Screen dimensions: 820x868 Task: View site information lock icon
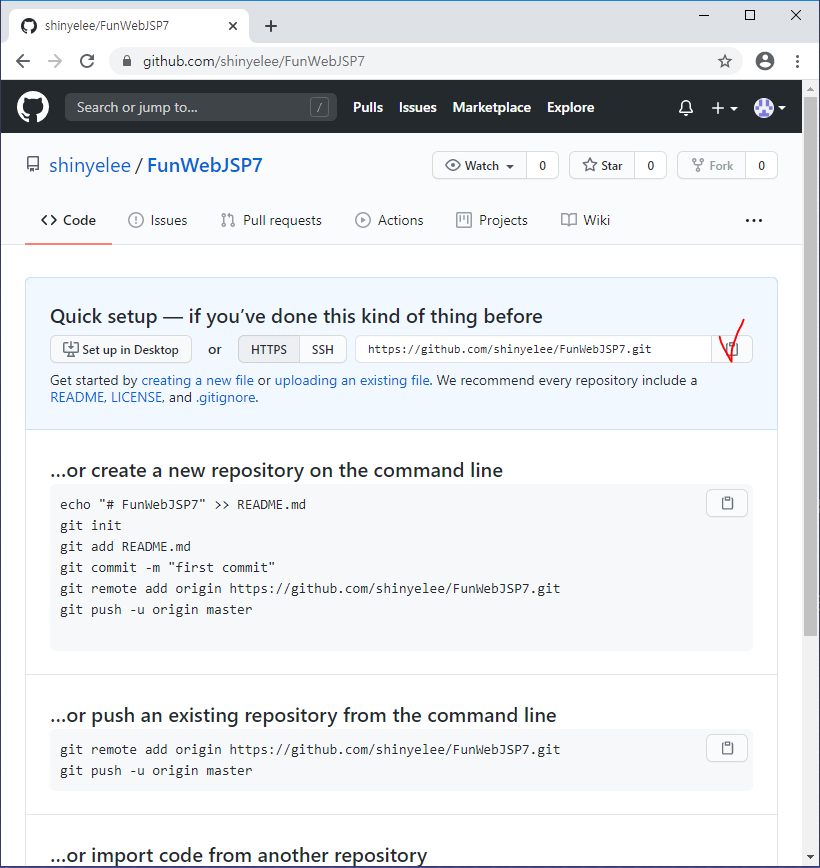(127, 61)
